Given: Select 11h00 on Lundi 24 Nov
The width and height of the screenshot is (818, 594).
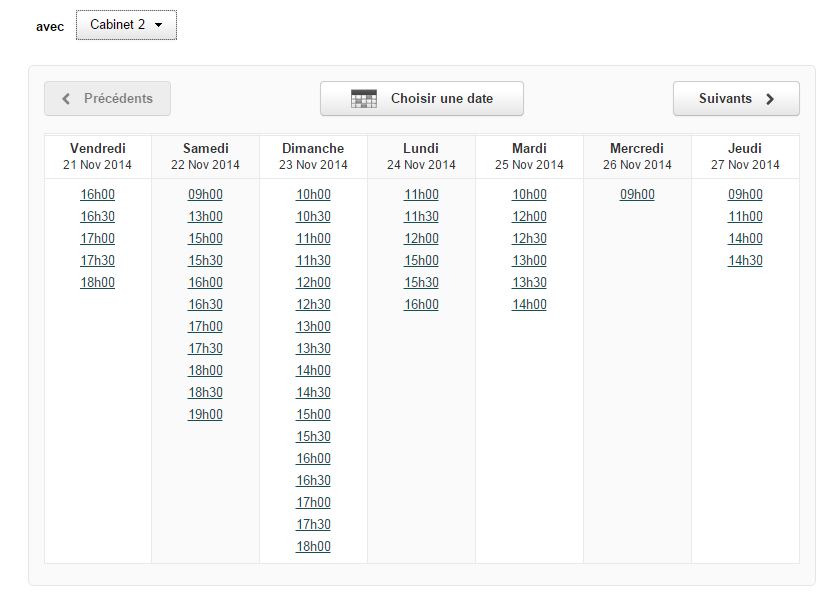Looking at the screenshot, I should [x=422, y=195].
